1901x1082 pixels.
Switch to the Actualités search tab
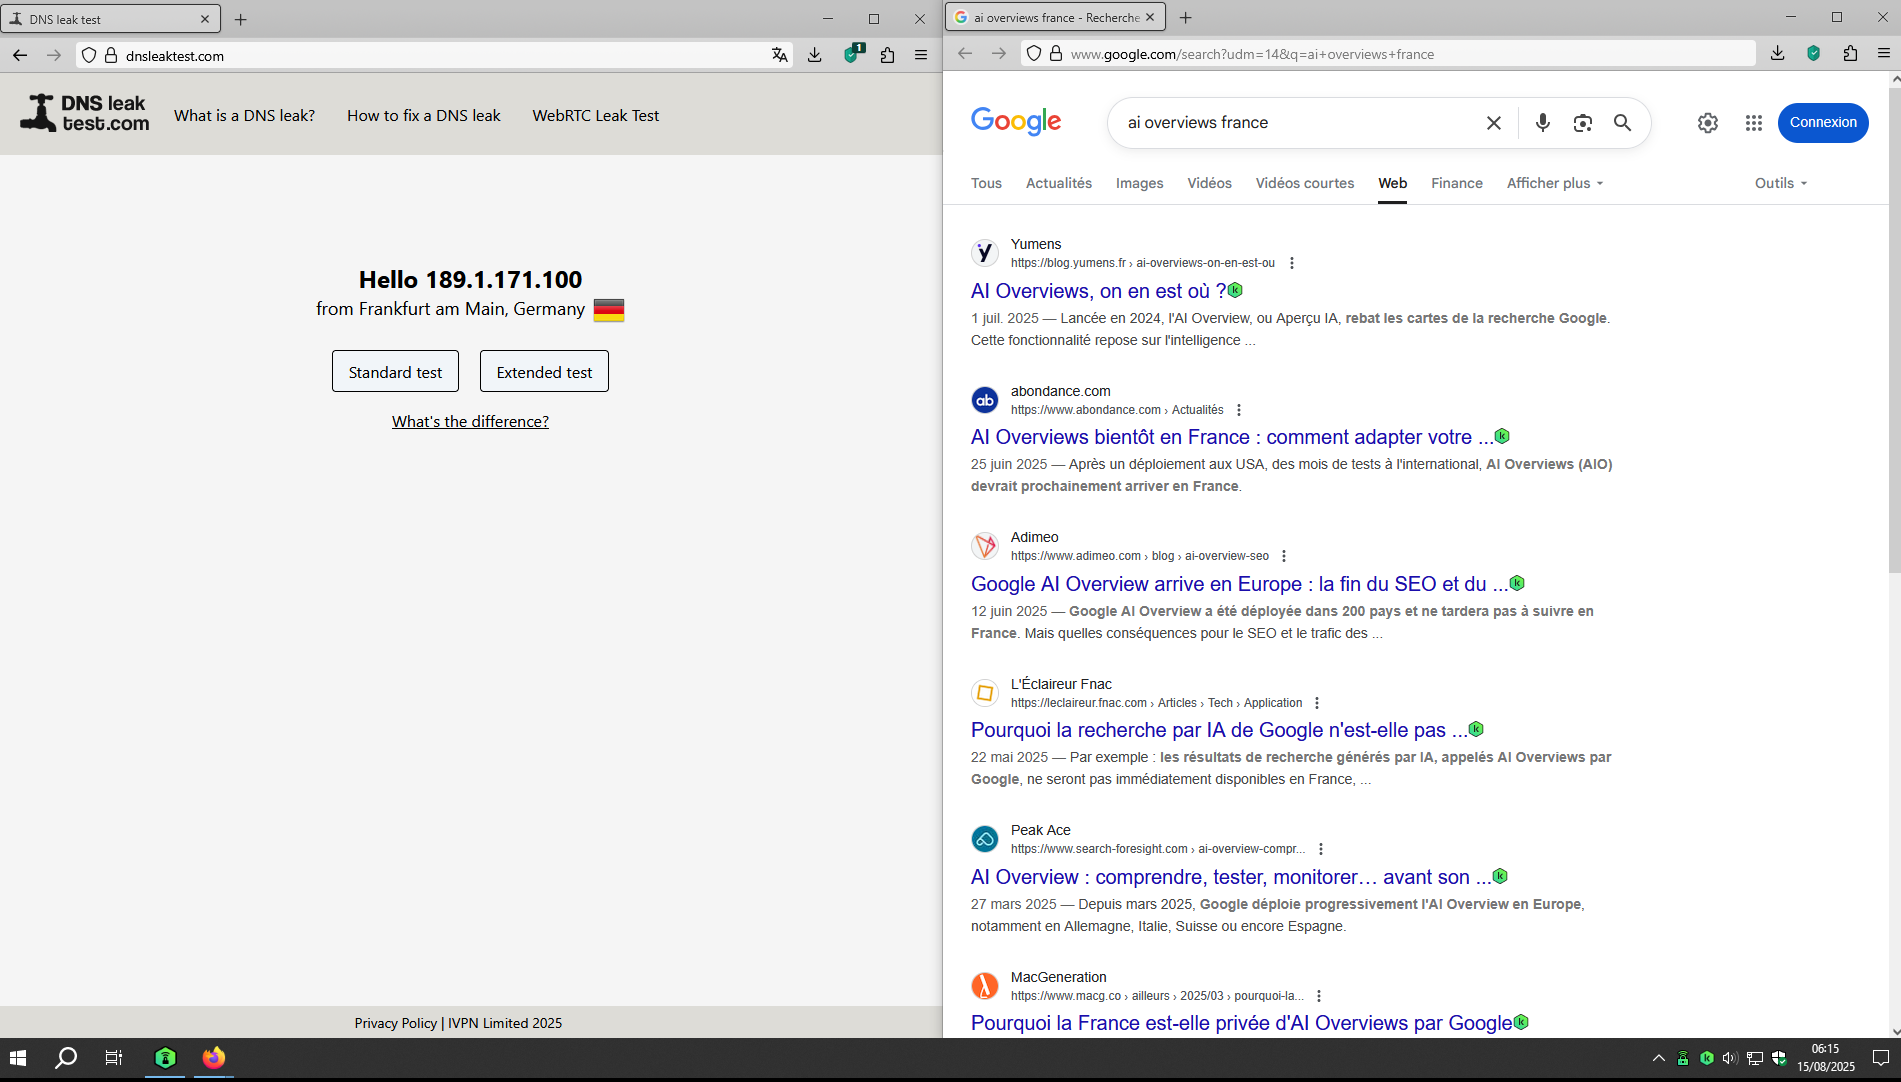1058,183
